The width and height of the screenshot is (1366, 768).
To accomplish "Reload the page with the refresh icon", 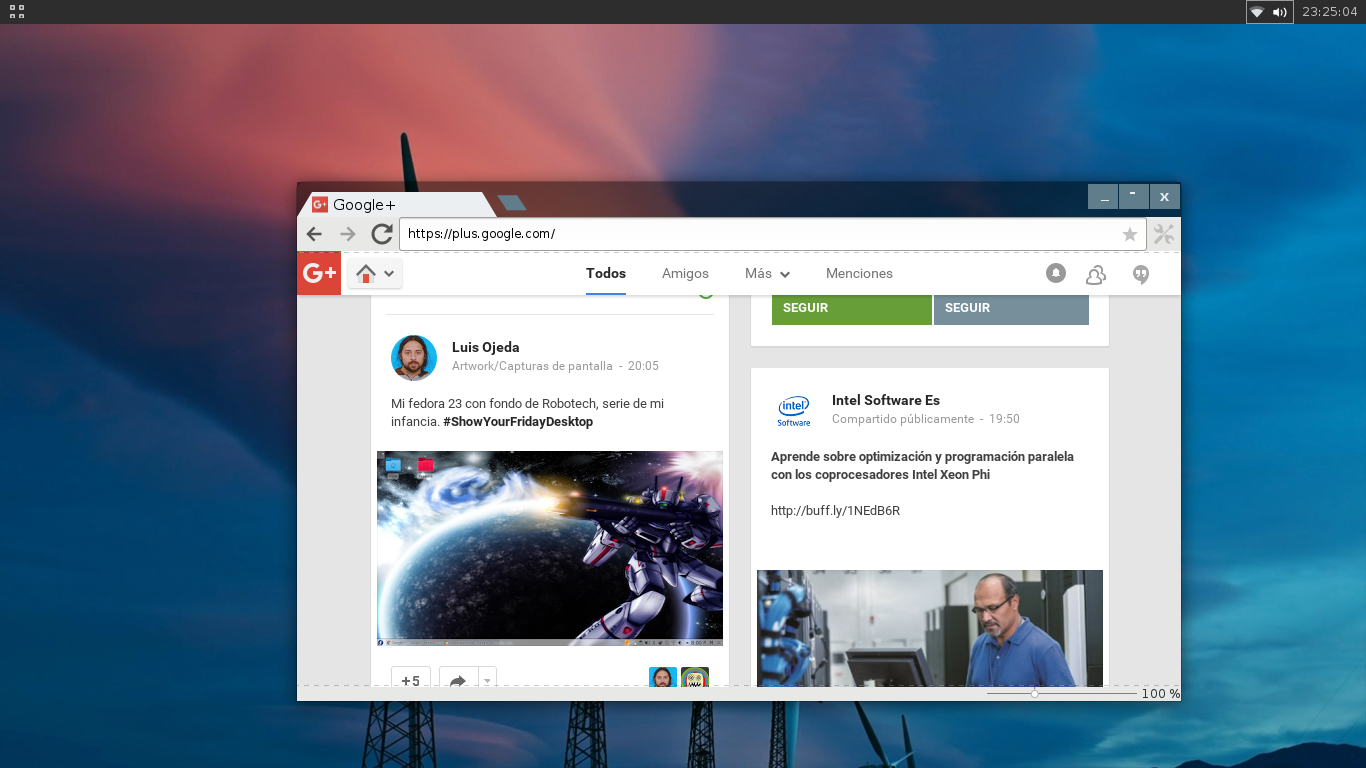I will [x=381, y=234].
